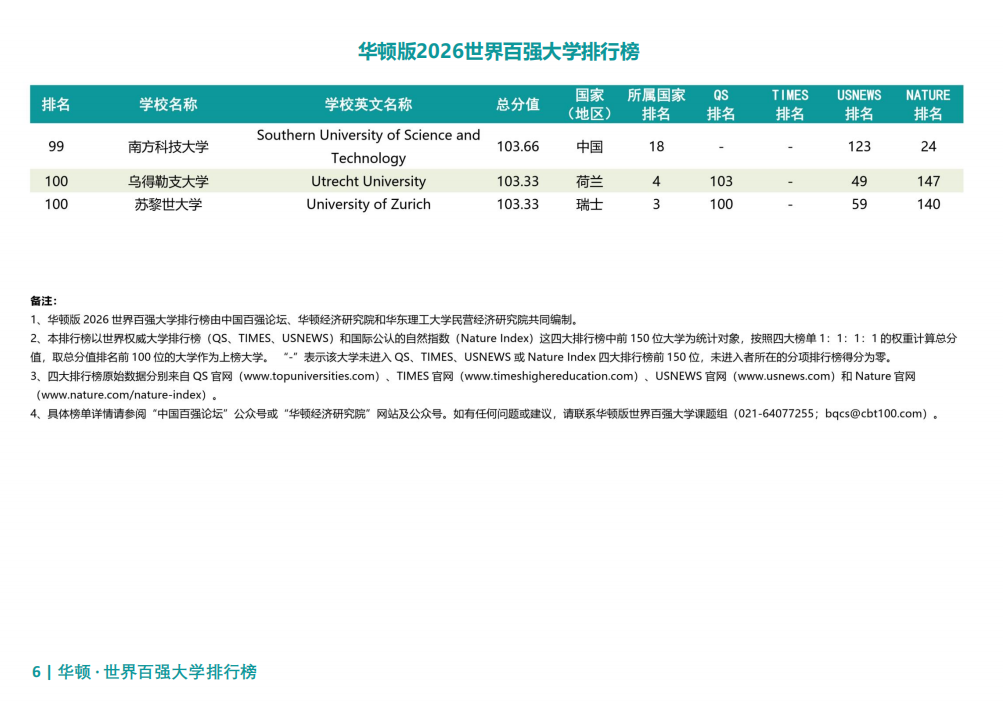The width and height of the screenshot is (1003, 701).
Task: Click the 南方科技大学 school name cell
Action: coord(168,146)
